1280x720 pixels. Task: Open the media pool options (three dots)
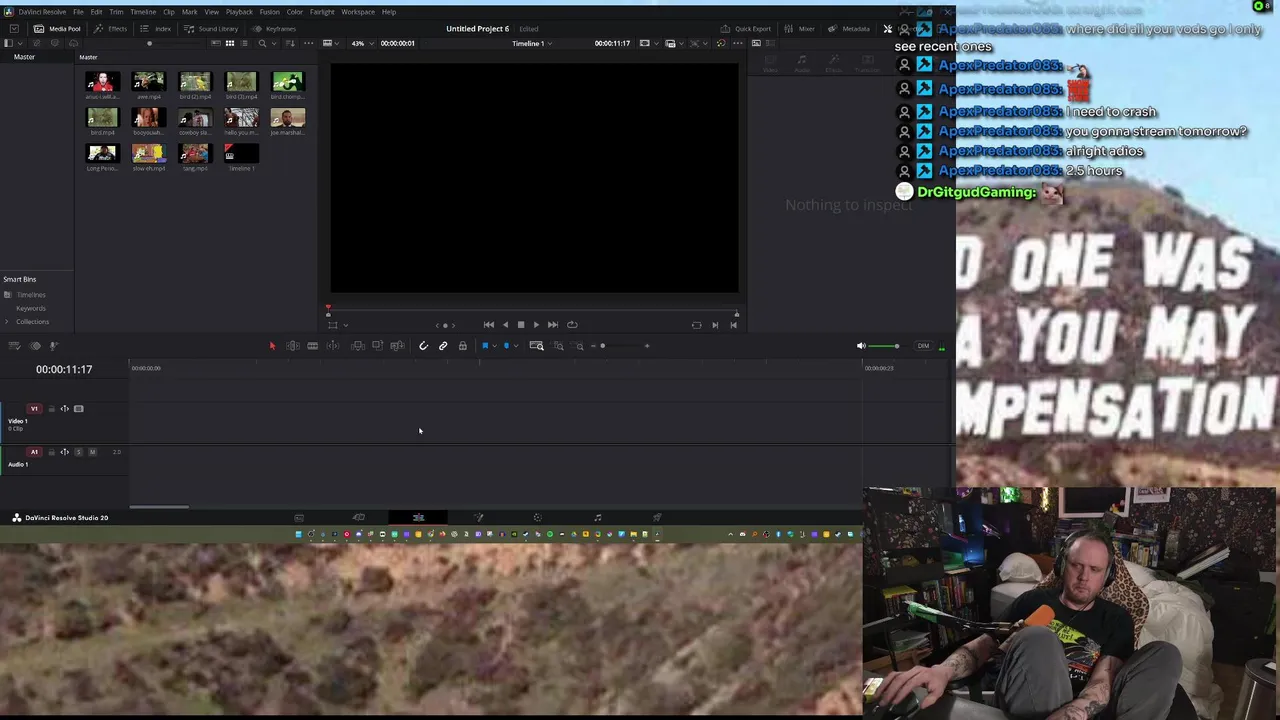click(308, 43)
